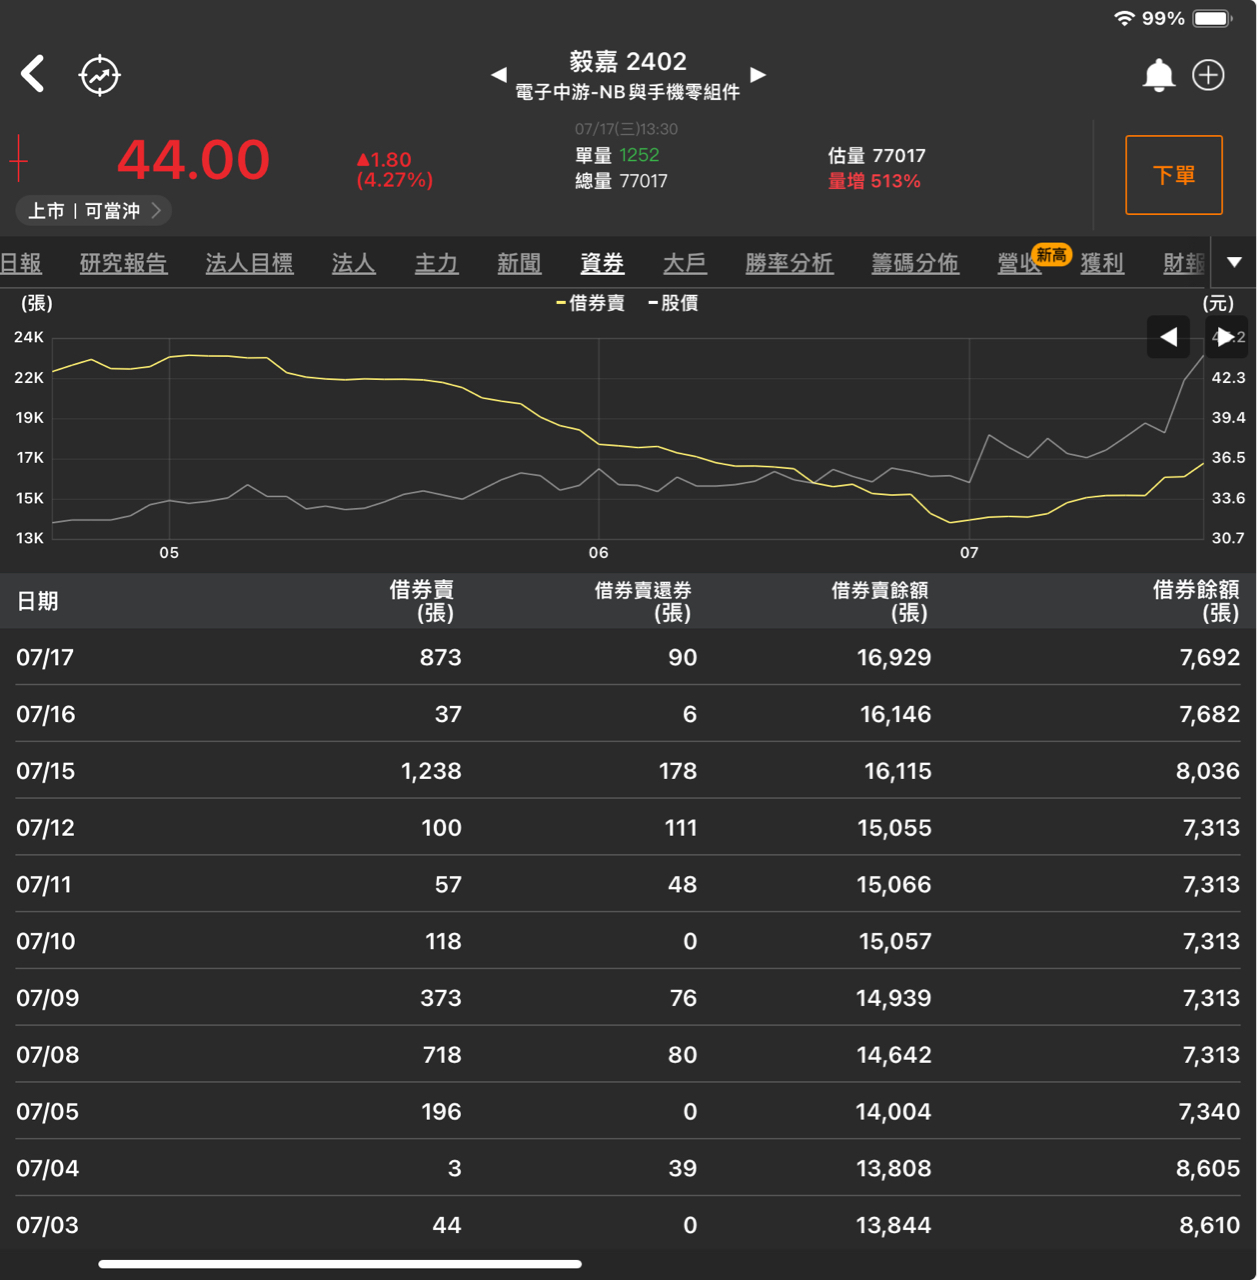The height and width of the screenshot is (1280, 1257).
Task: Expand the hidden tabs with the down arrow
Action: coord(1234,262)
